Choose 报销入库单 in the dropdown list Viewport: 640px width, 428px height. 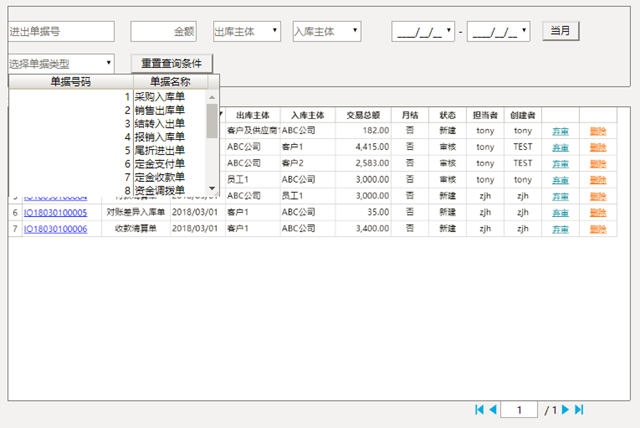coord(160,137)
